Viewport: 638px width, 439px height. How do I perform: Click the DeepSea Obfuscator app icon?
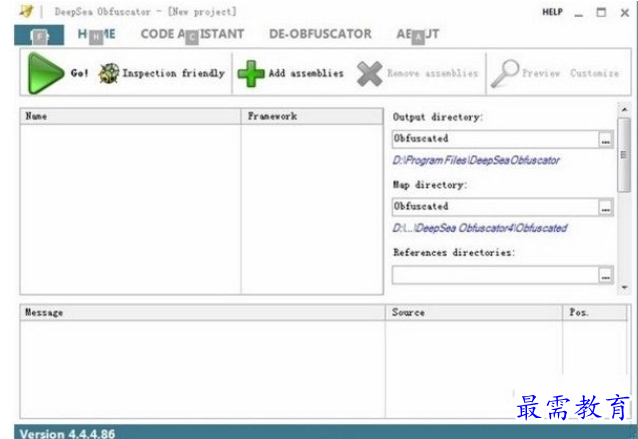26,11
